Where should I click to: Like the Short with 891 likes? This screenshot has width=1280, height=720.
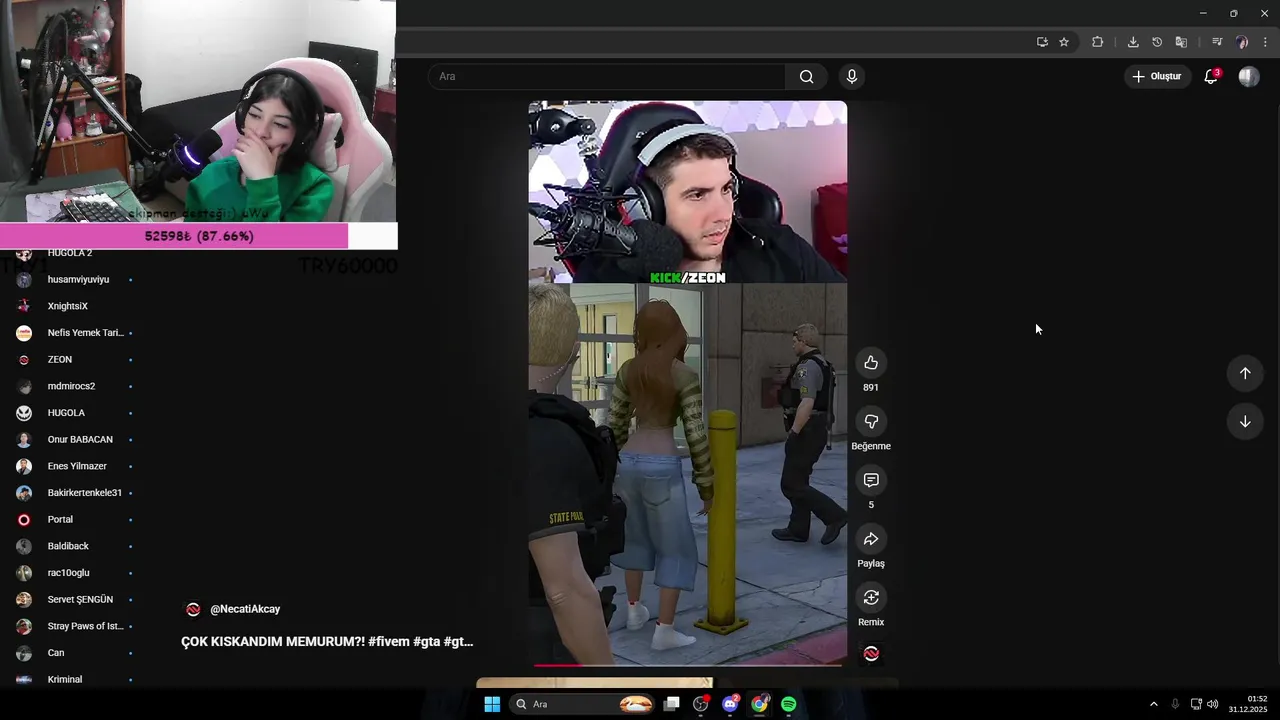[x=871, y=363]
